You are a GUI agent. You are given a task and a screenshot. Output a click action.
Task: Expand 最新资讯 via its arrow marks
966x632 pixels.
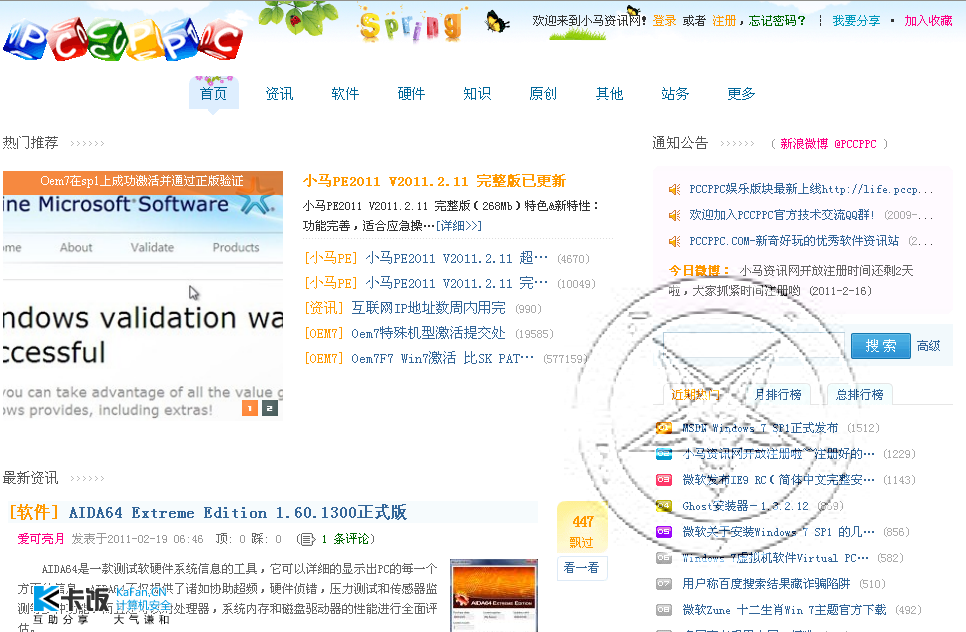point(87,478)
